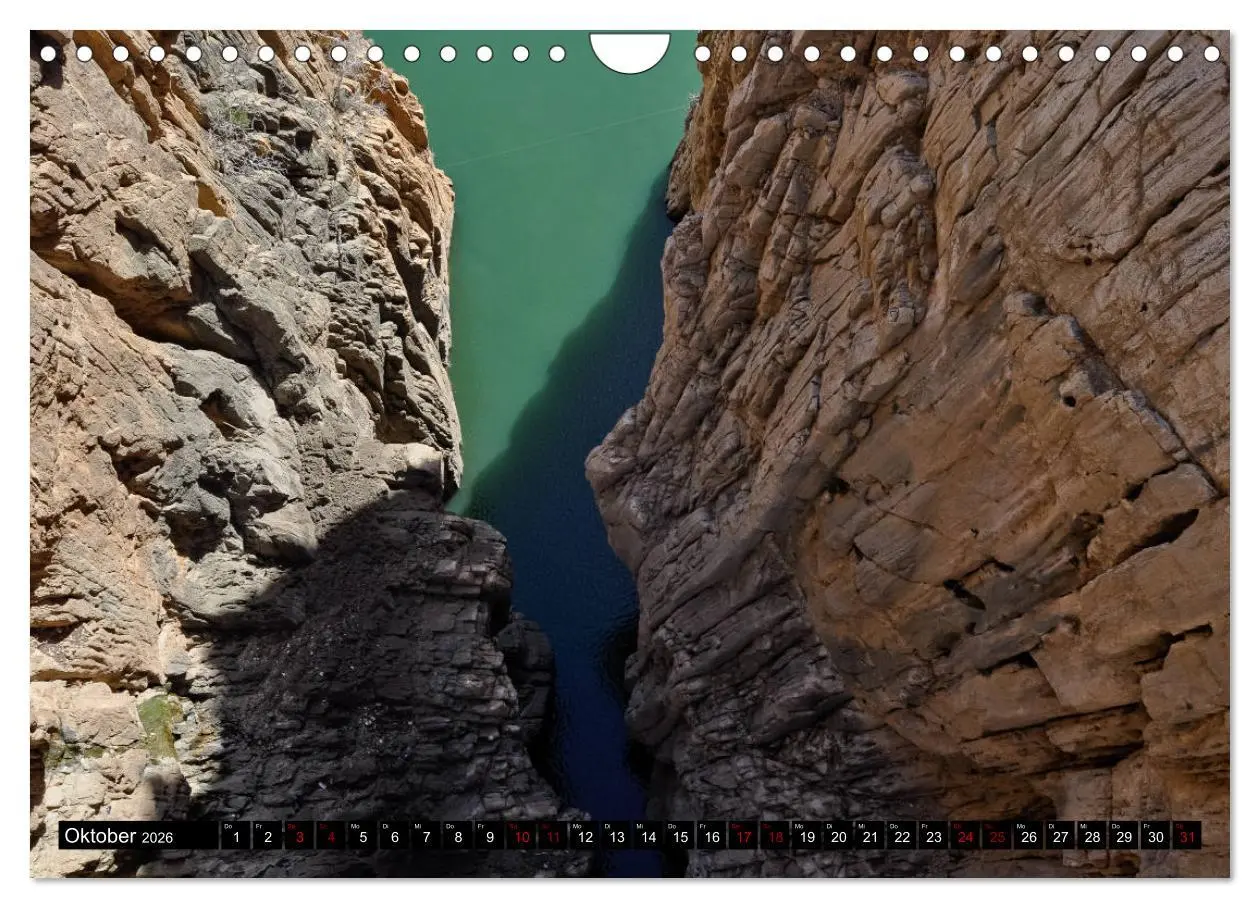Select day 1 in the calendar strip

(236, 836)
